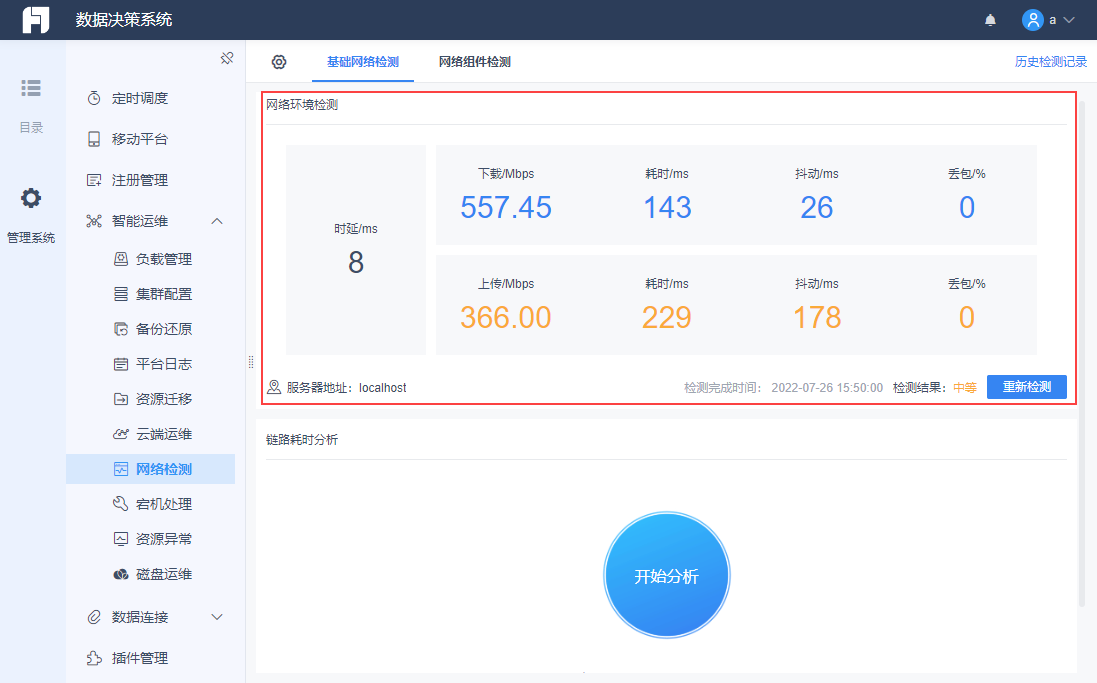Select 网络检测 submenu item
This screenshot has width=1097, height=683.
tap(150, 469)
